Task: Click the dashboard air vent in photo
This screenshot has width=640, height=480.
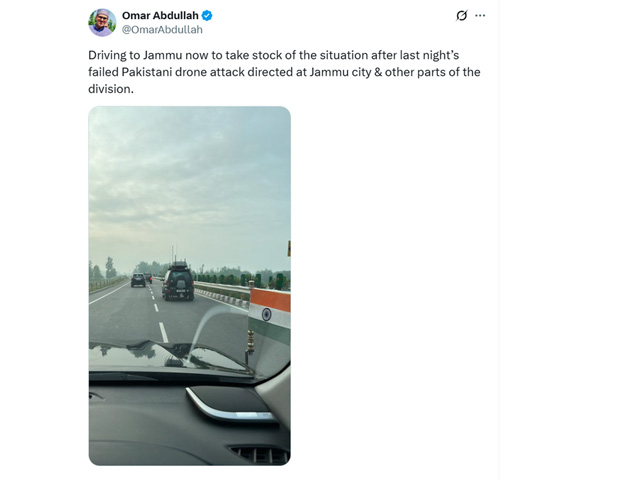Action: click(261, 454)
